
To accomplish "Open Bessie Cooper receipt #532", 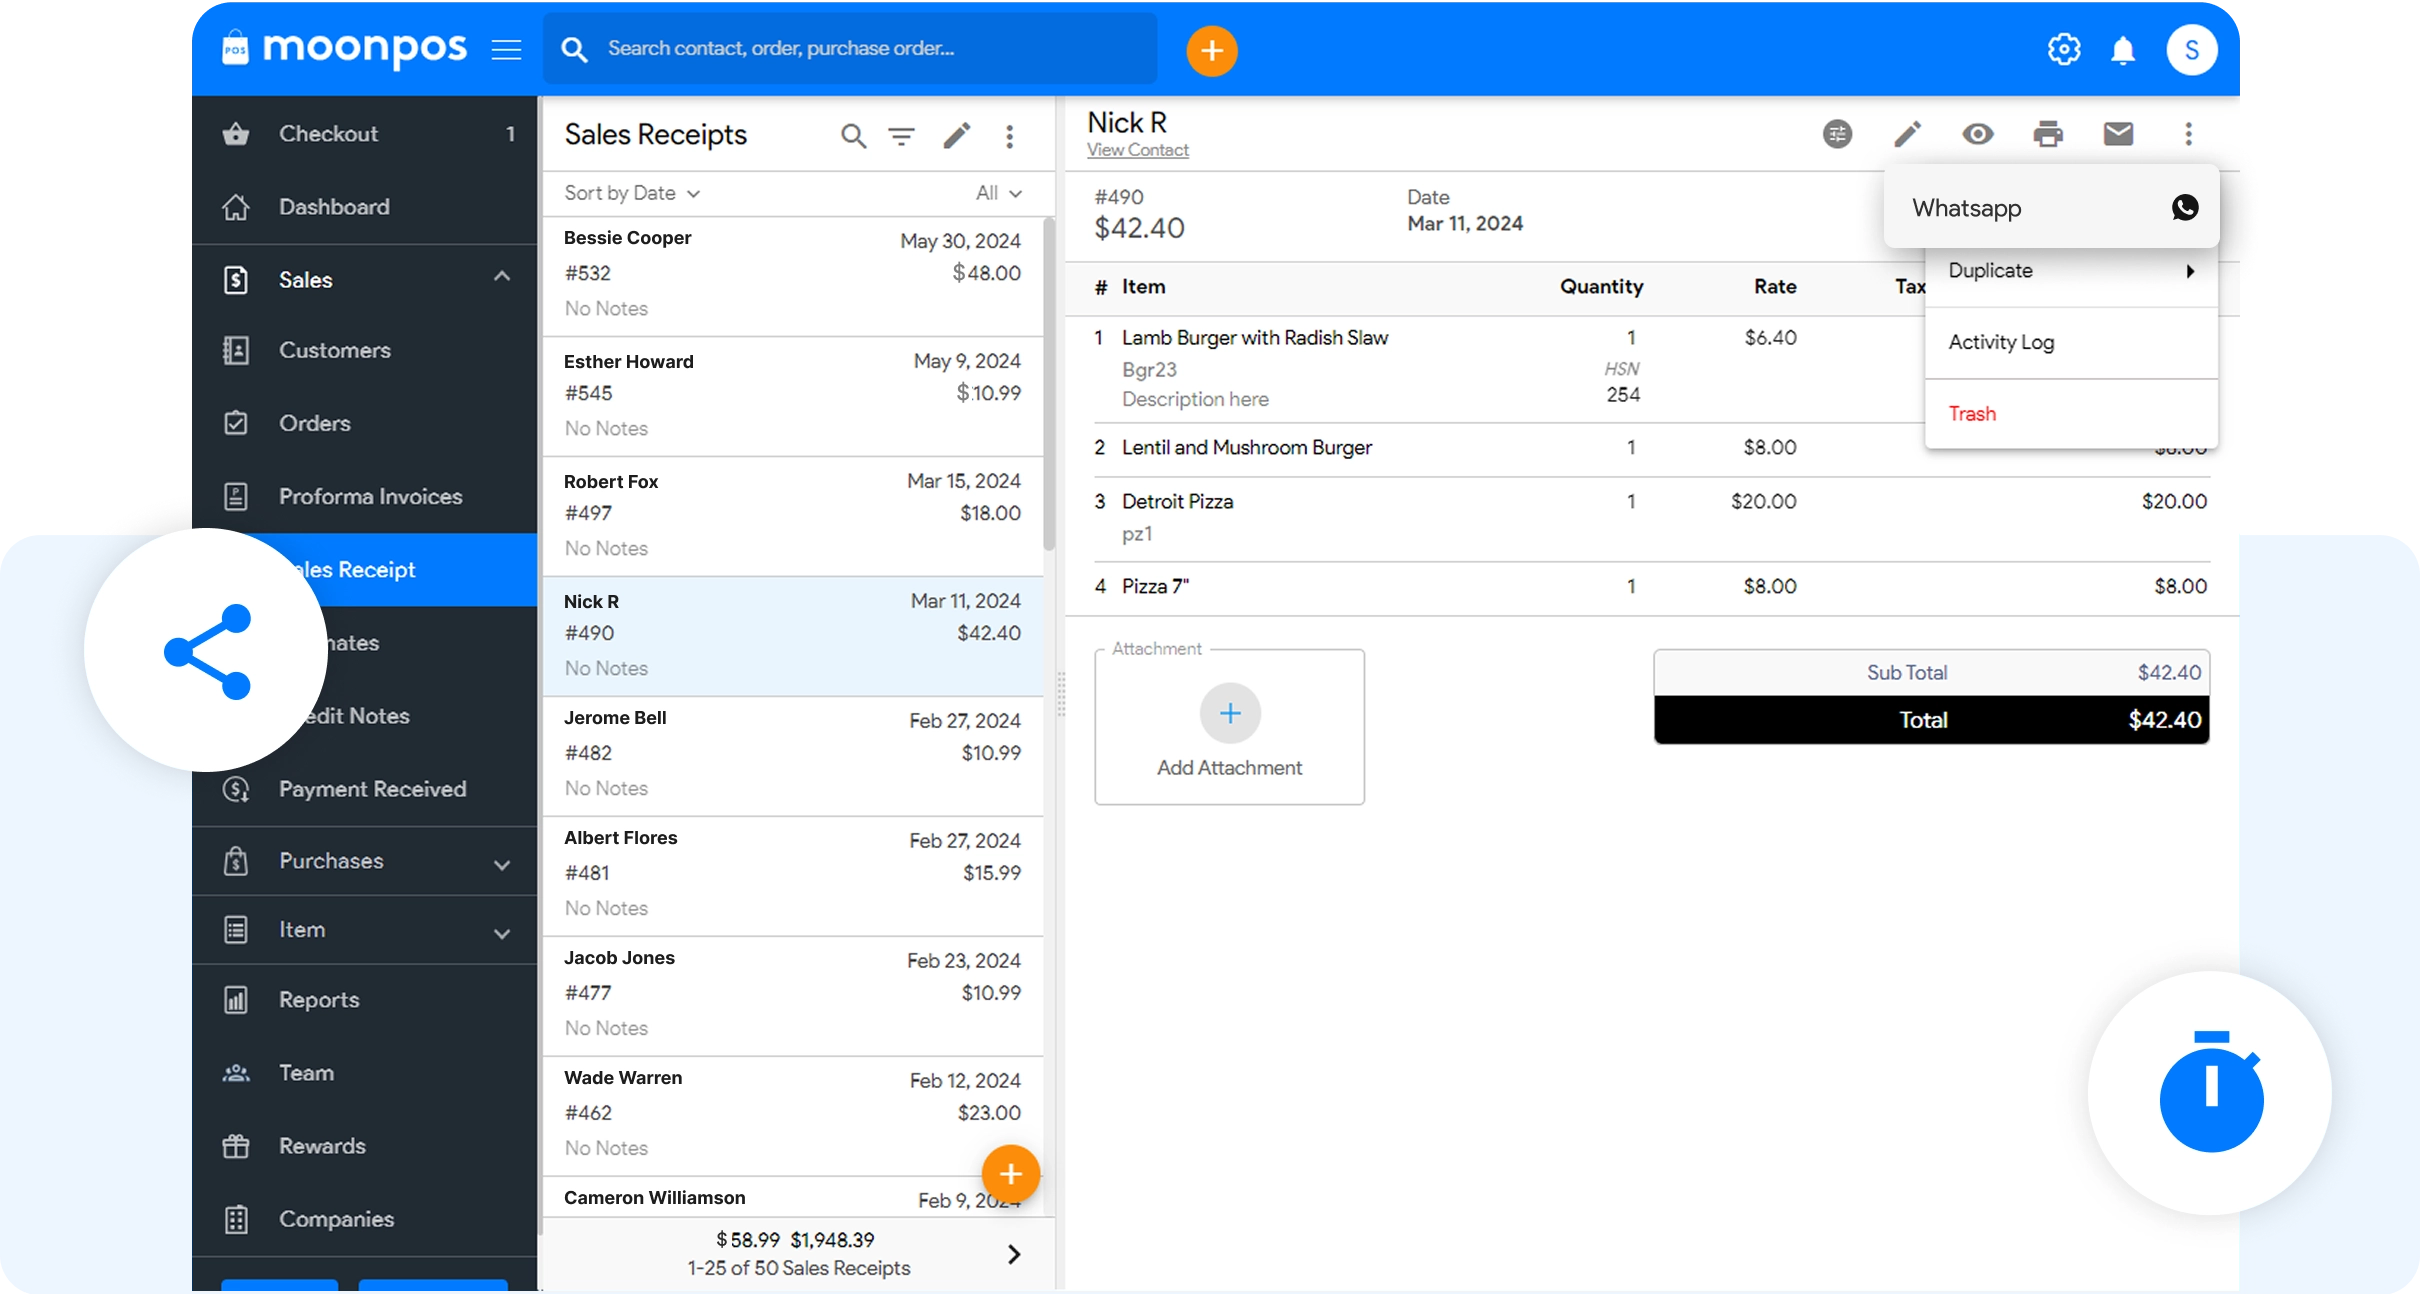I will click(x=791, y=273).
